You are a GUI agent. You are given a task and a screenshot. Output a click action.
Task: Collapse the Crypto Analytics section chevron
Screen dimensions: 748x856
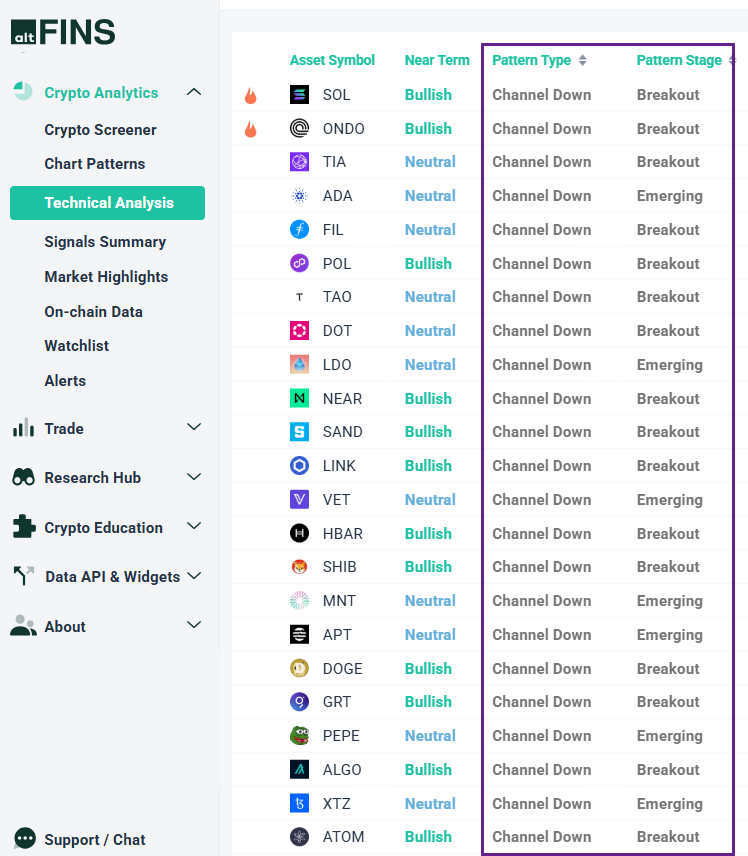(194, 92)
